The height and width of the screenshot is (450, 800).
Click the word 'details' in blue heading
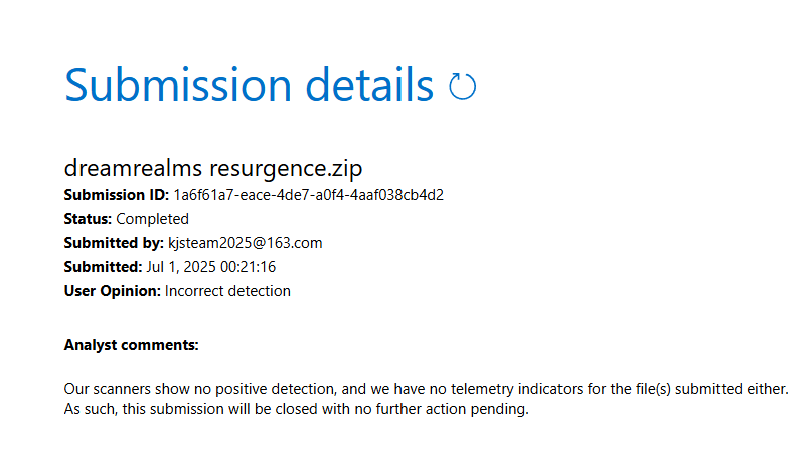pos(370,85)
